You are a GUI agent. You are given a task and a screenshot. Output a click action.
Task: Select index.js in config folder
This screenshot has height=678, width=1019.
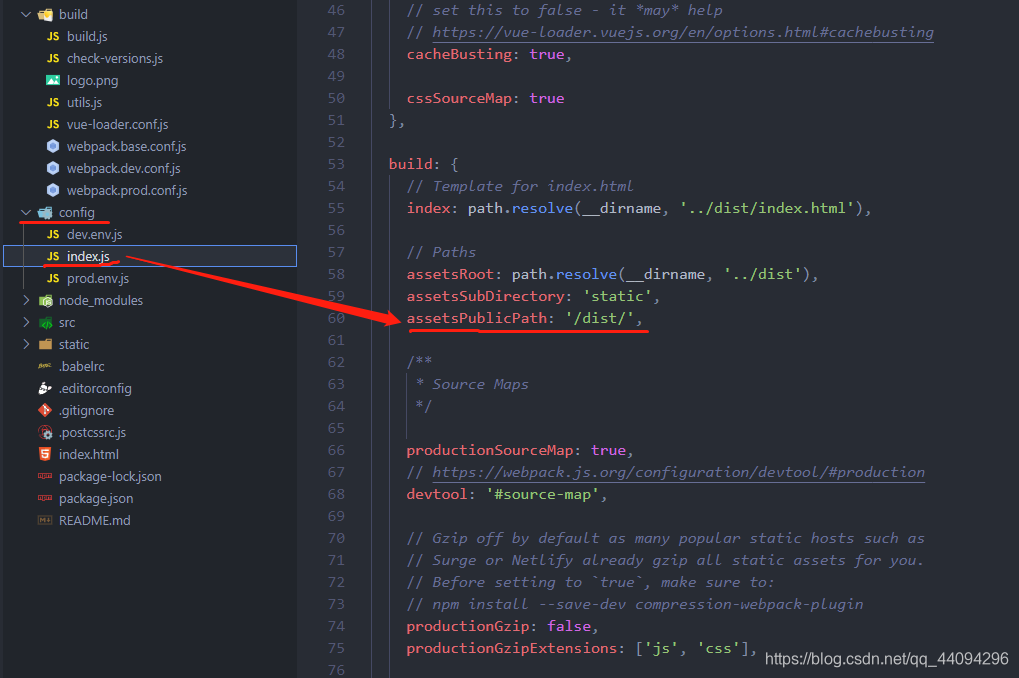coord(150,256)
